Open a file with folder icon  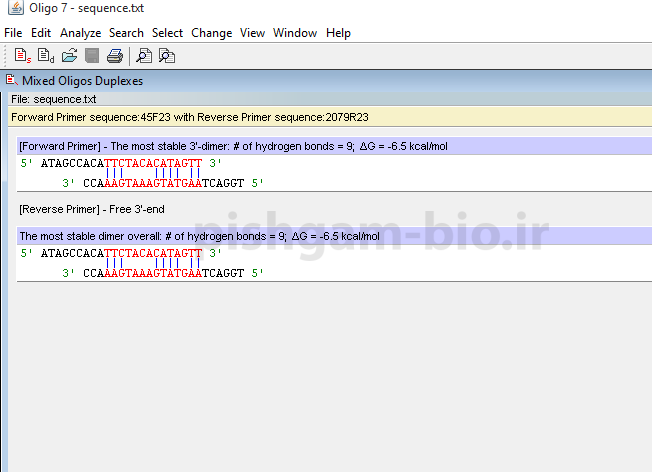tap(69, 56)
